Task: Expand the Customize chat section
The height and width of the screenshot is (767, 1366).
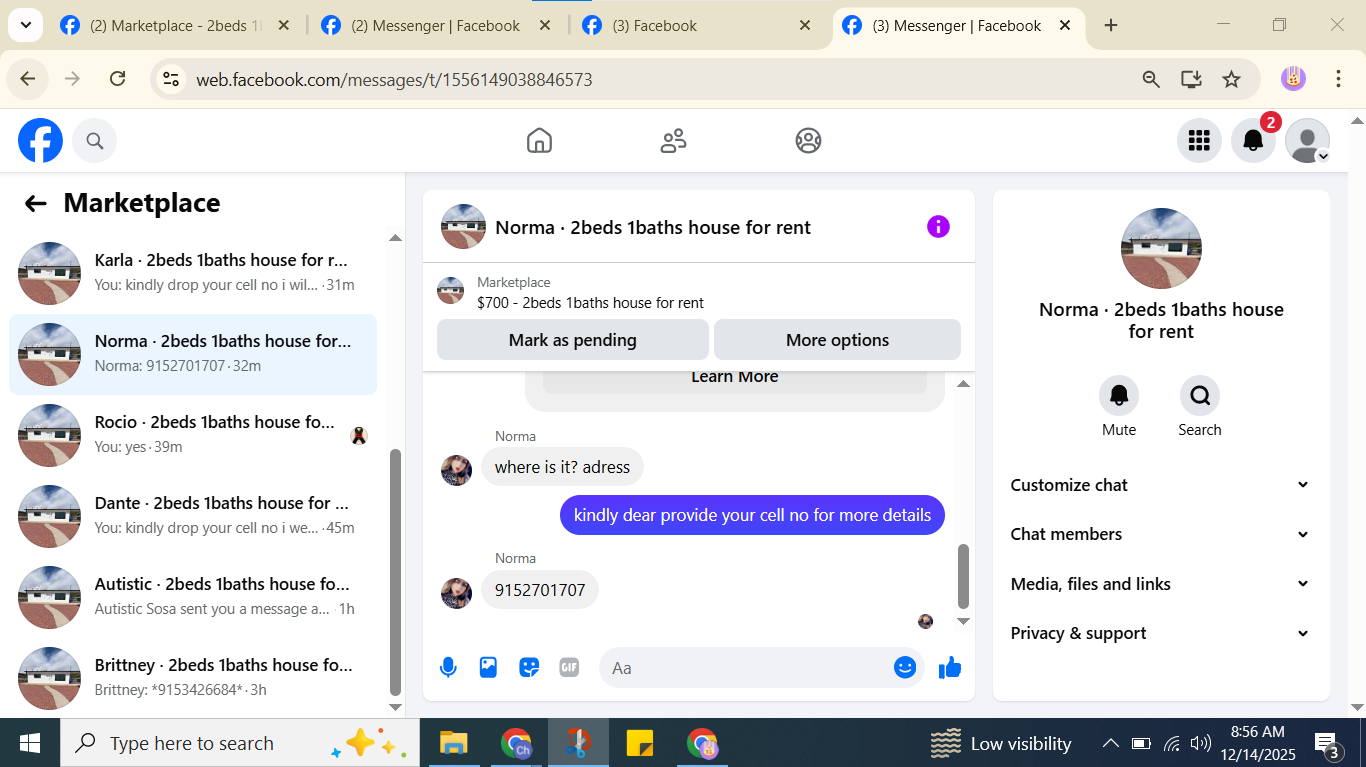Action: click(1160, 485)
